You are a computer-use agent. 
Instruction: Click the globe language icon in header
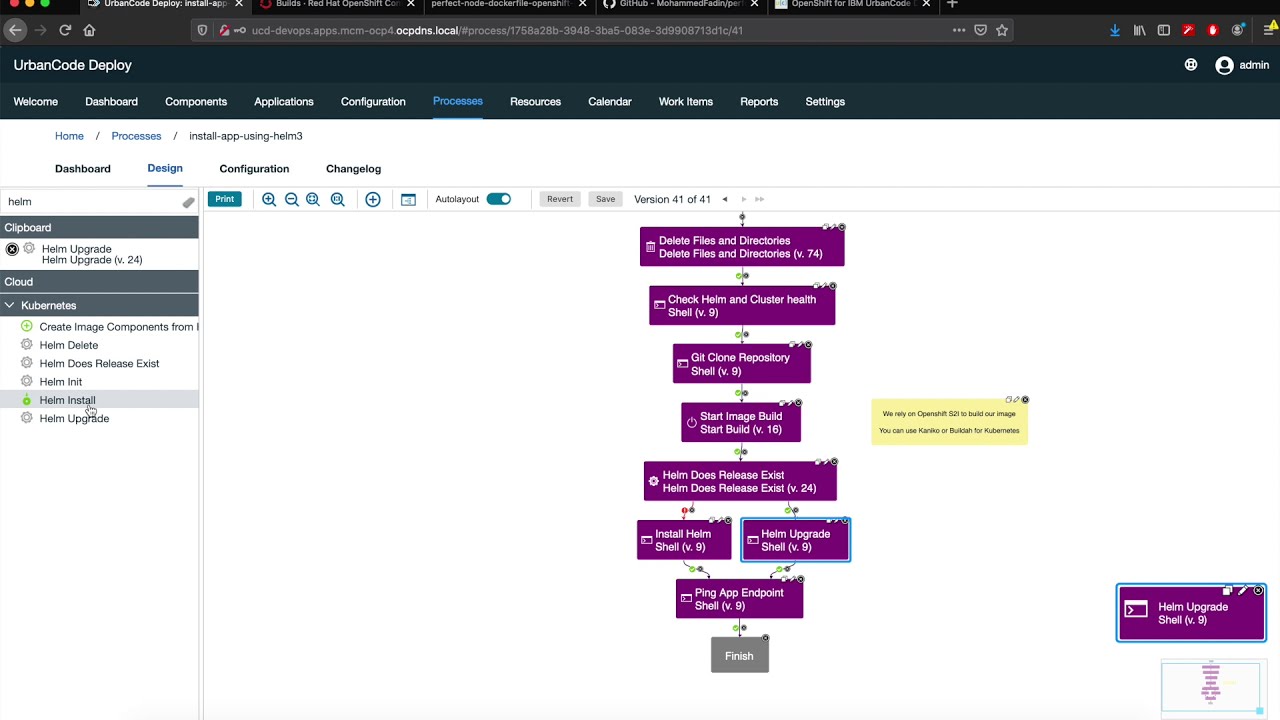1191,65
